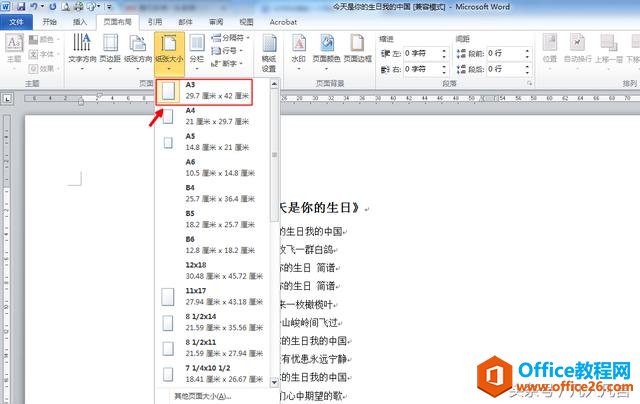The width and height of the screenshot is (640, 404).
Task: Open Customize Quick Access Toolbar dropdown
Action: 109,7
